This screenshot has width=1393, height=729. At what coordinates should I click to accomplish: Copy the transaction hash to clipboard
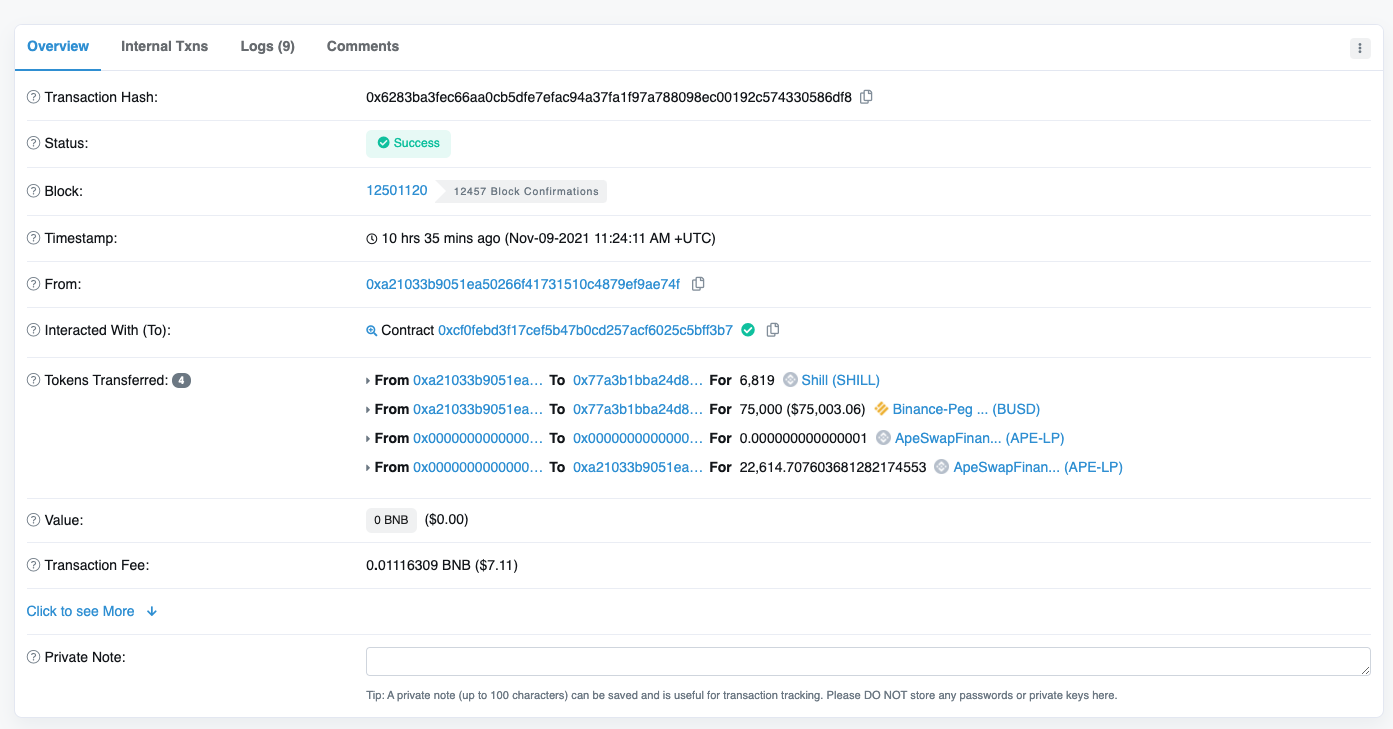point(867,97)
